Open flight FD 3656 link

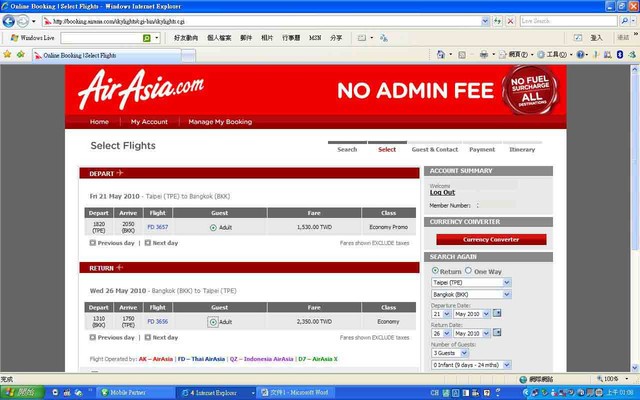coord(158,322)
